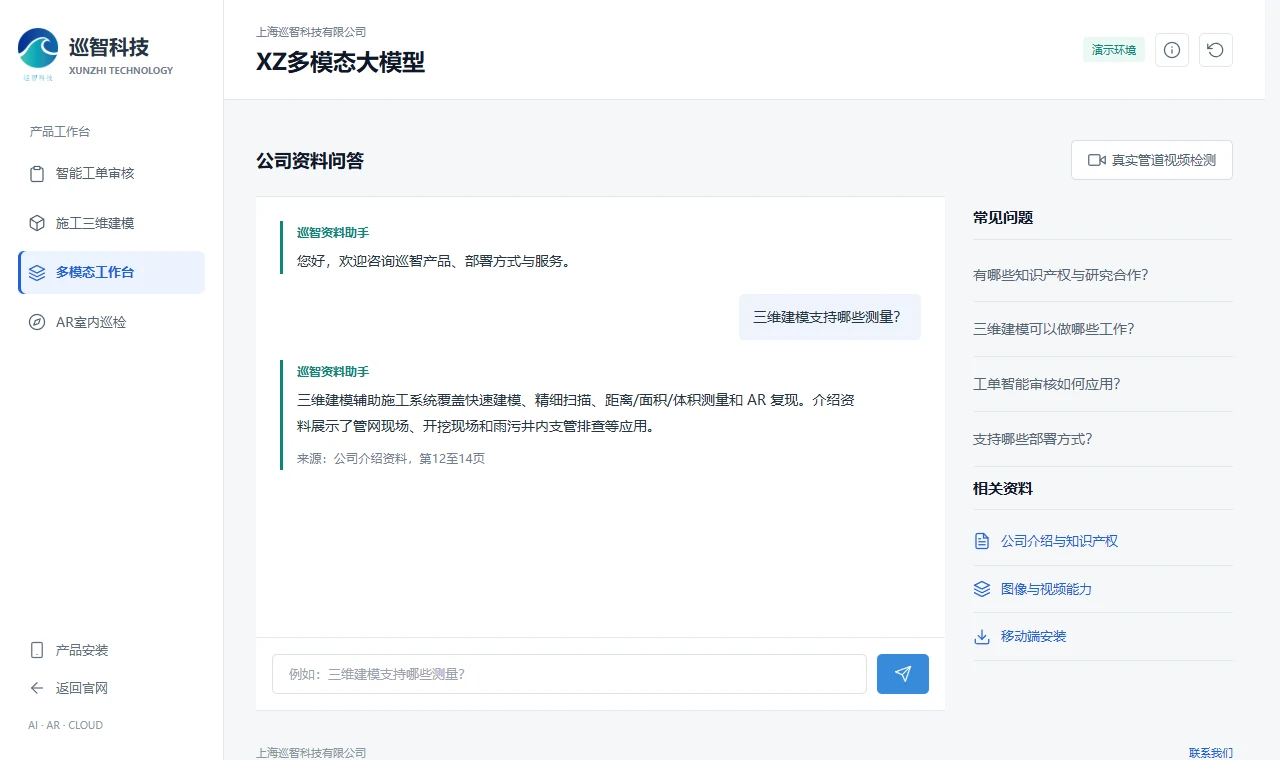
Task: Select 多模态工作台 in the sidebar
Action: pos(111,273)
